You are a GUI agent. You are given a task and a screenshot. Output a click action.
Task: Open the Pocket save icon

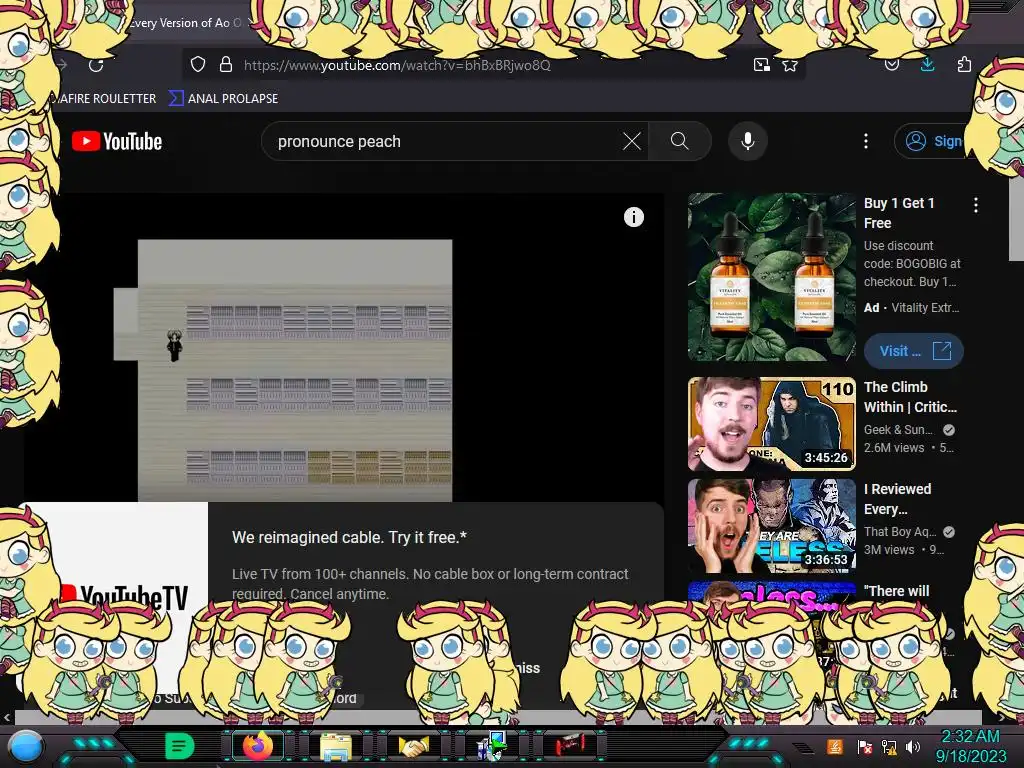(x=891, y=65)
